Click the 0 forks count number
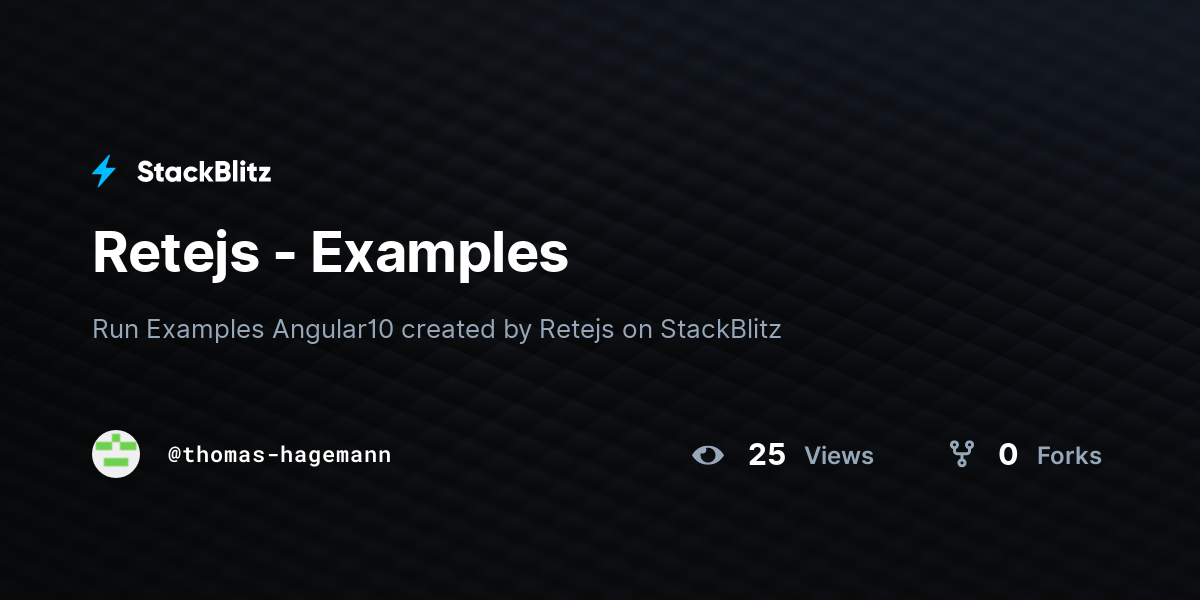The width and height of the screenshot is (1200, 600). (1008, 455)
